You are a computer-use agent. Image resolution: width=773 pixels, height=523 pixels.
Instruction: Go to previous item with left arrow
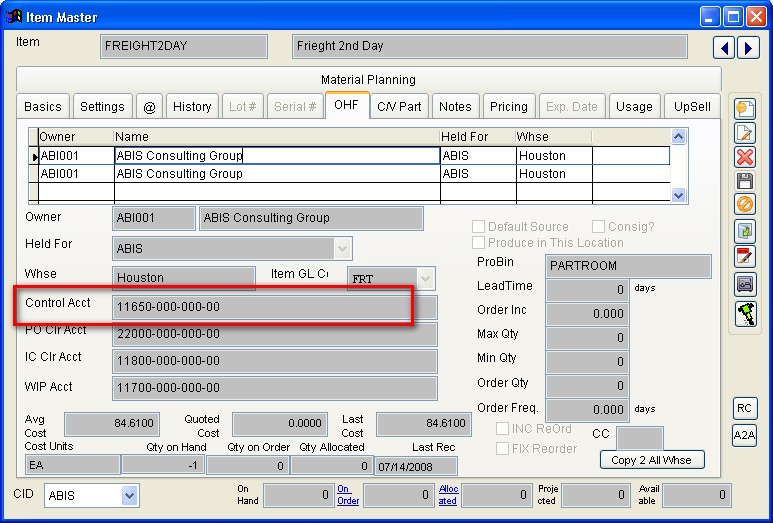724,47
